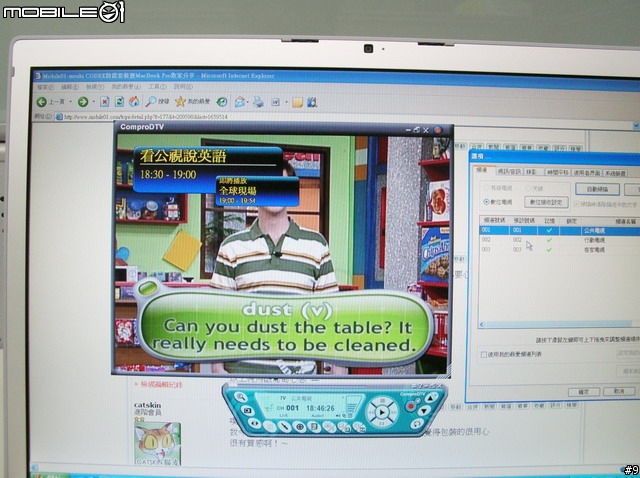Click the eye-shaped button on ComproDTV remote

pos(255,423)
